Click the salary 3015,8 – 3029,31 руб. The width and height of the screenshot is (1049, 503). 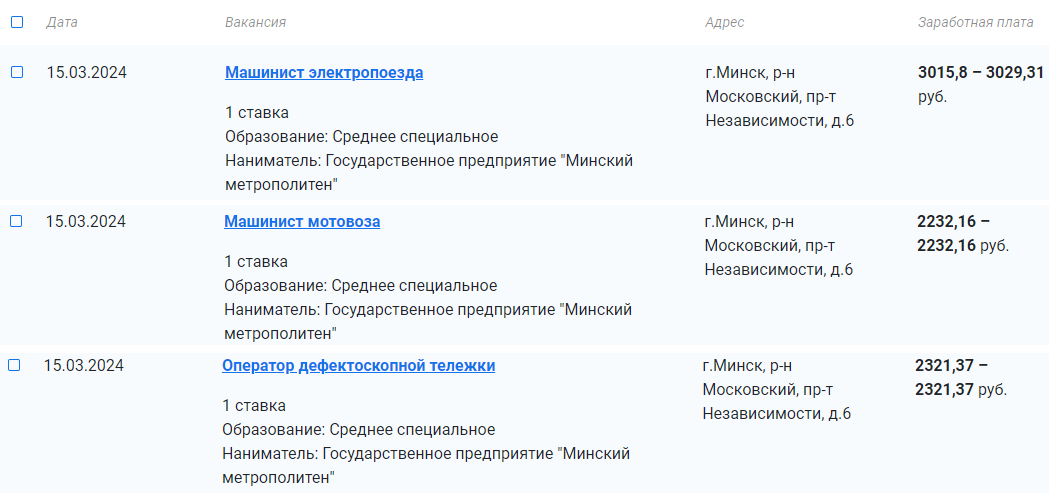pyautogui.click(x=980, y=84)
